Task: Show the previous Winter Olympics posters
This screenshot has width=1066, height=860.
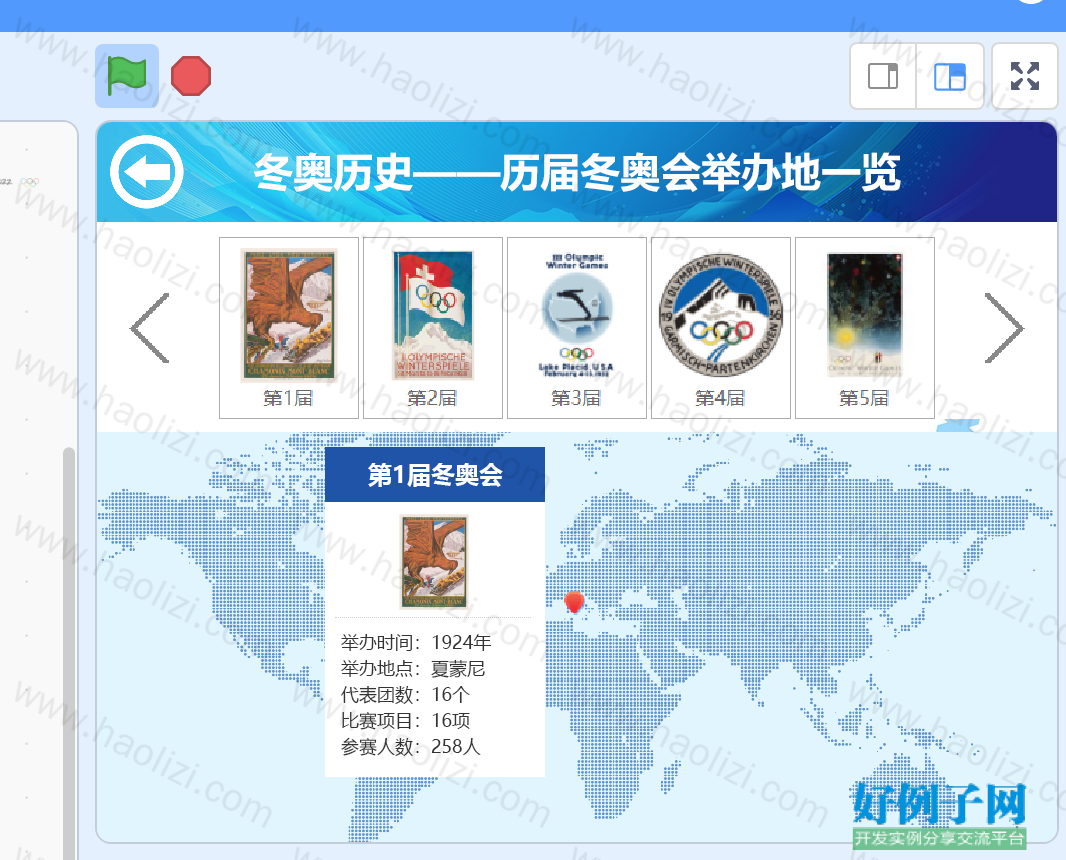Action: [150, 328]
